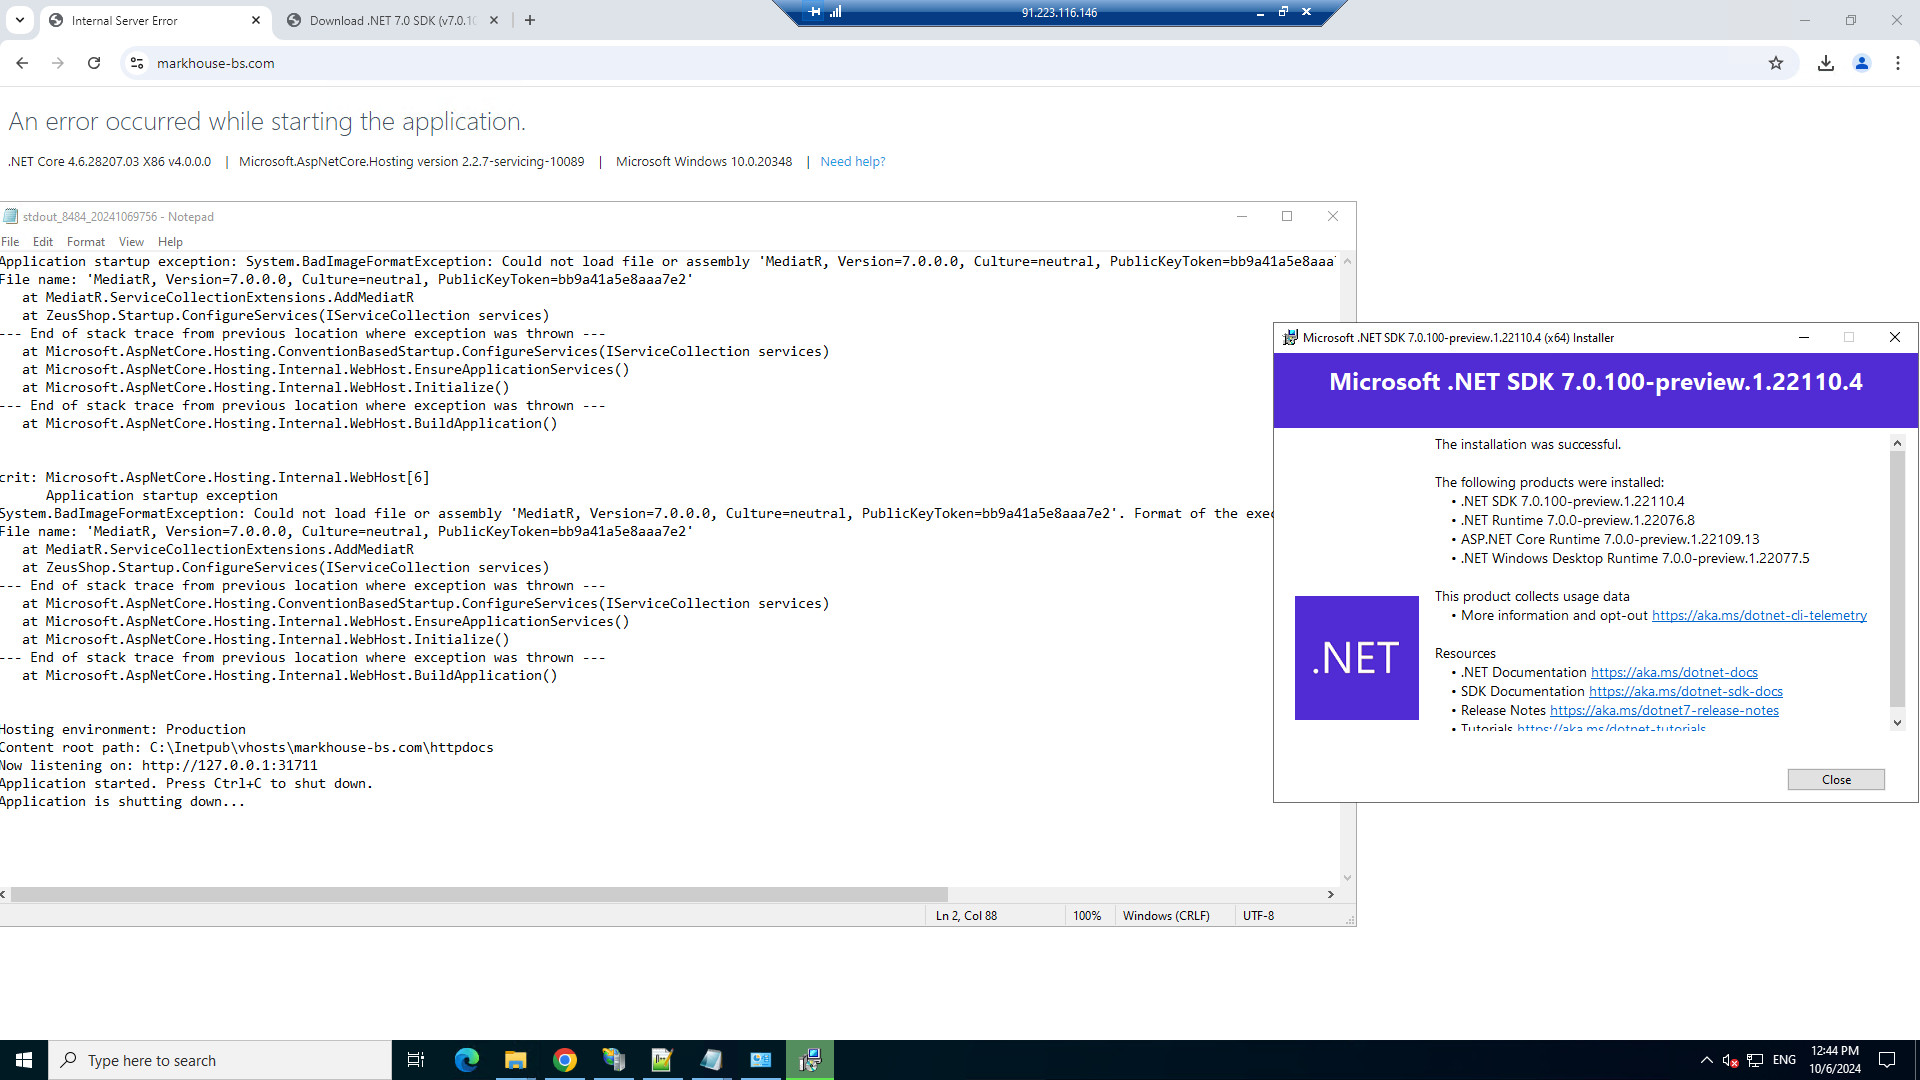Close the .NET SDK installer

1835,780
